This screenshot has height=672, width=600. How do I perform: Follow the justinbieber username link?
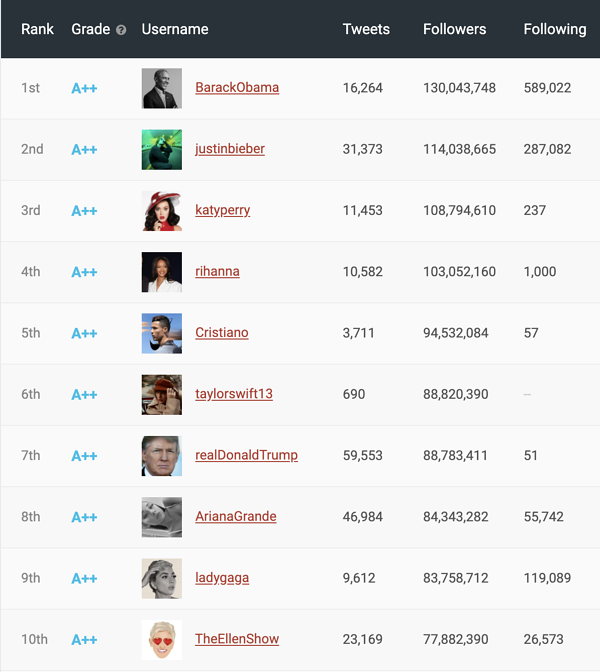click(x=230, y=149)
